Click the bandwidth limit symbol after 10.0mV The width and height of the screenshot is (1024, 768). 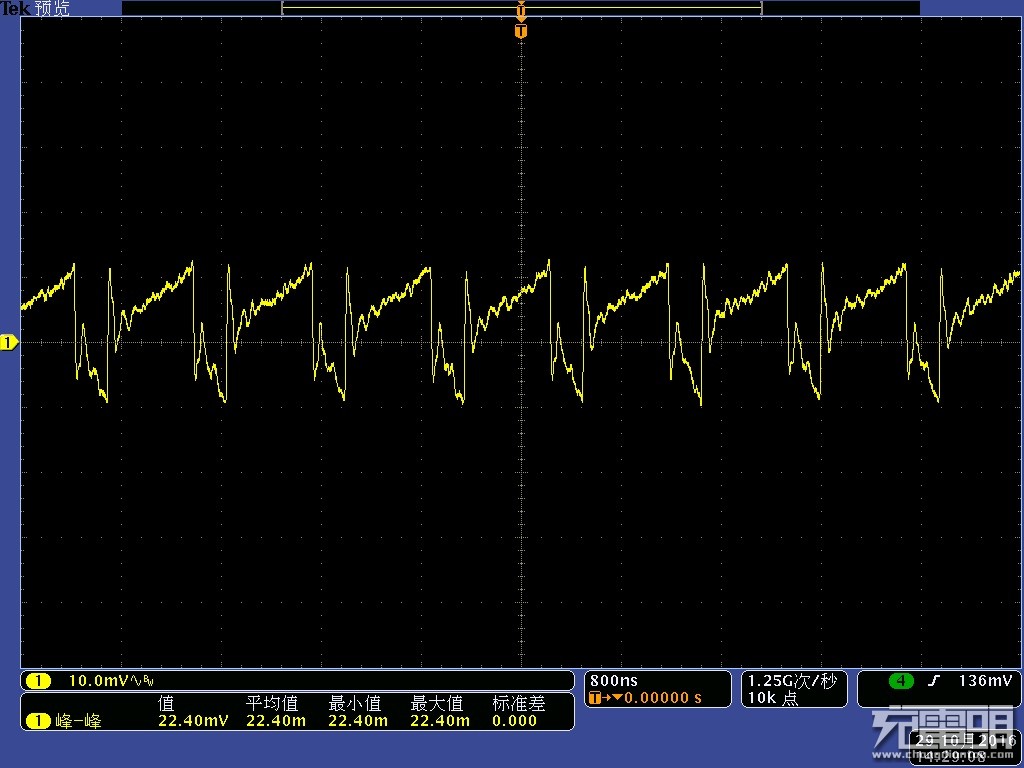click(x=145, y=681)
